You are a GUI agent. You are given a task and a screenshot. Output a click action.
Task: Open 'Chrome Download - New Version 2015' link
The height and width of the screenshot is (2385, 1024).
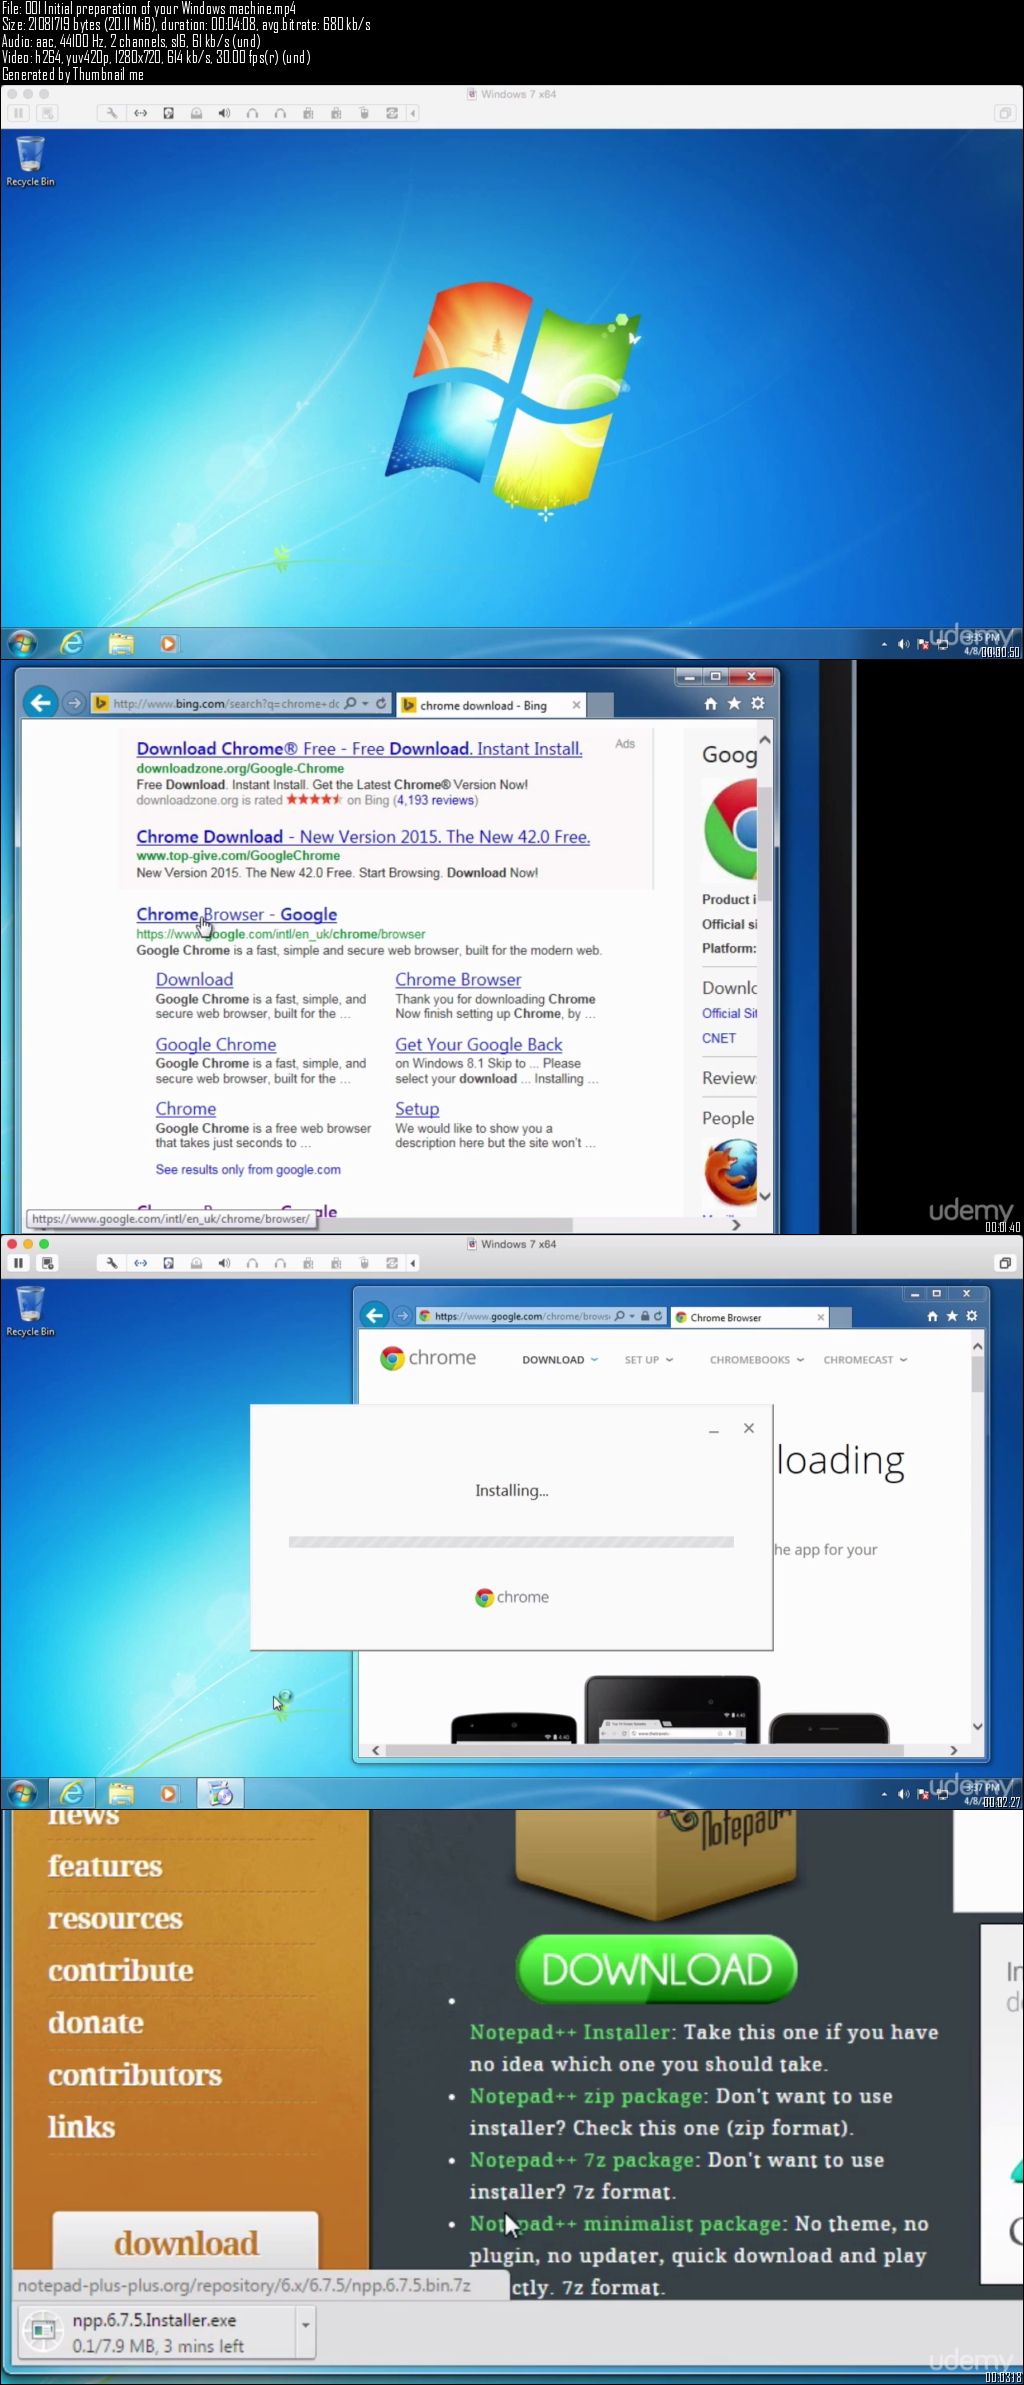tap(363, 837)
